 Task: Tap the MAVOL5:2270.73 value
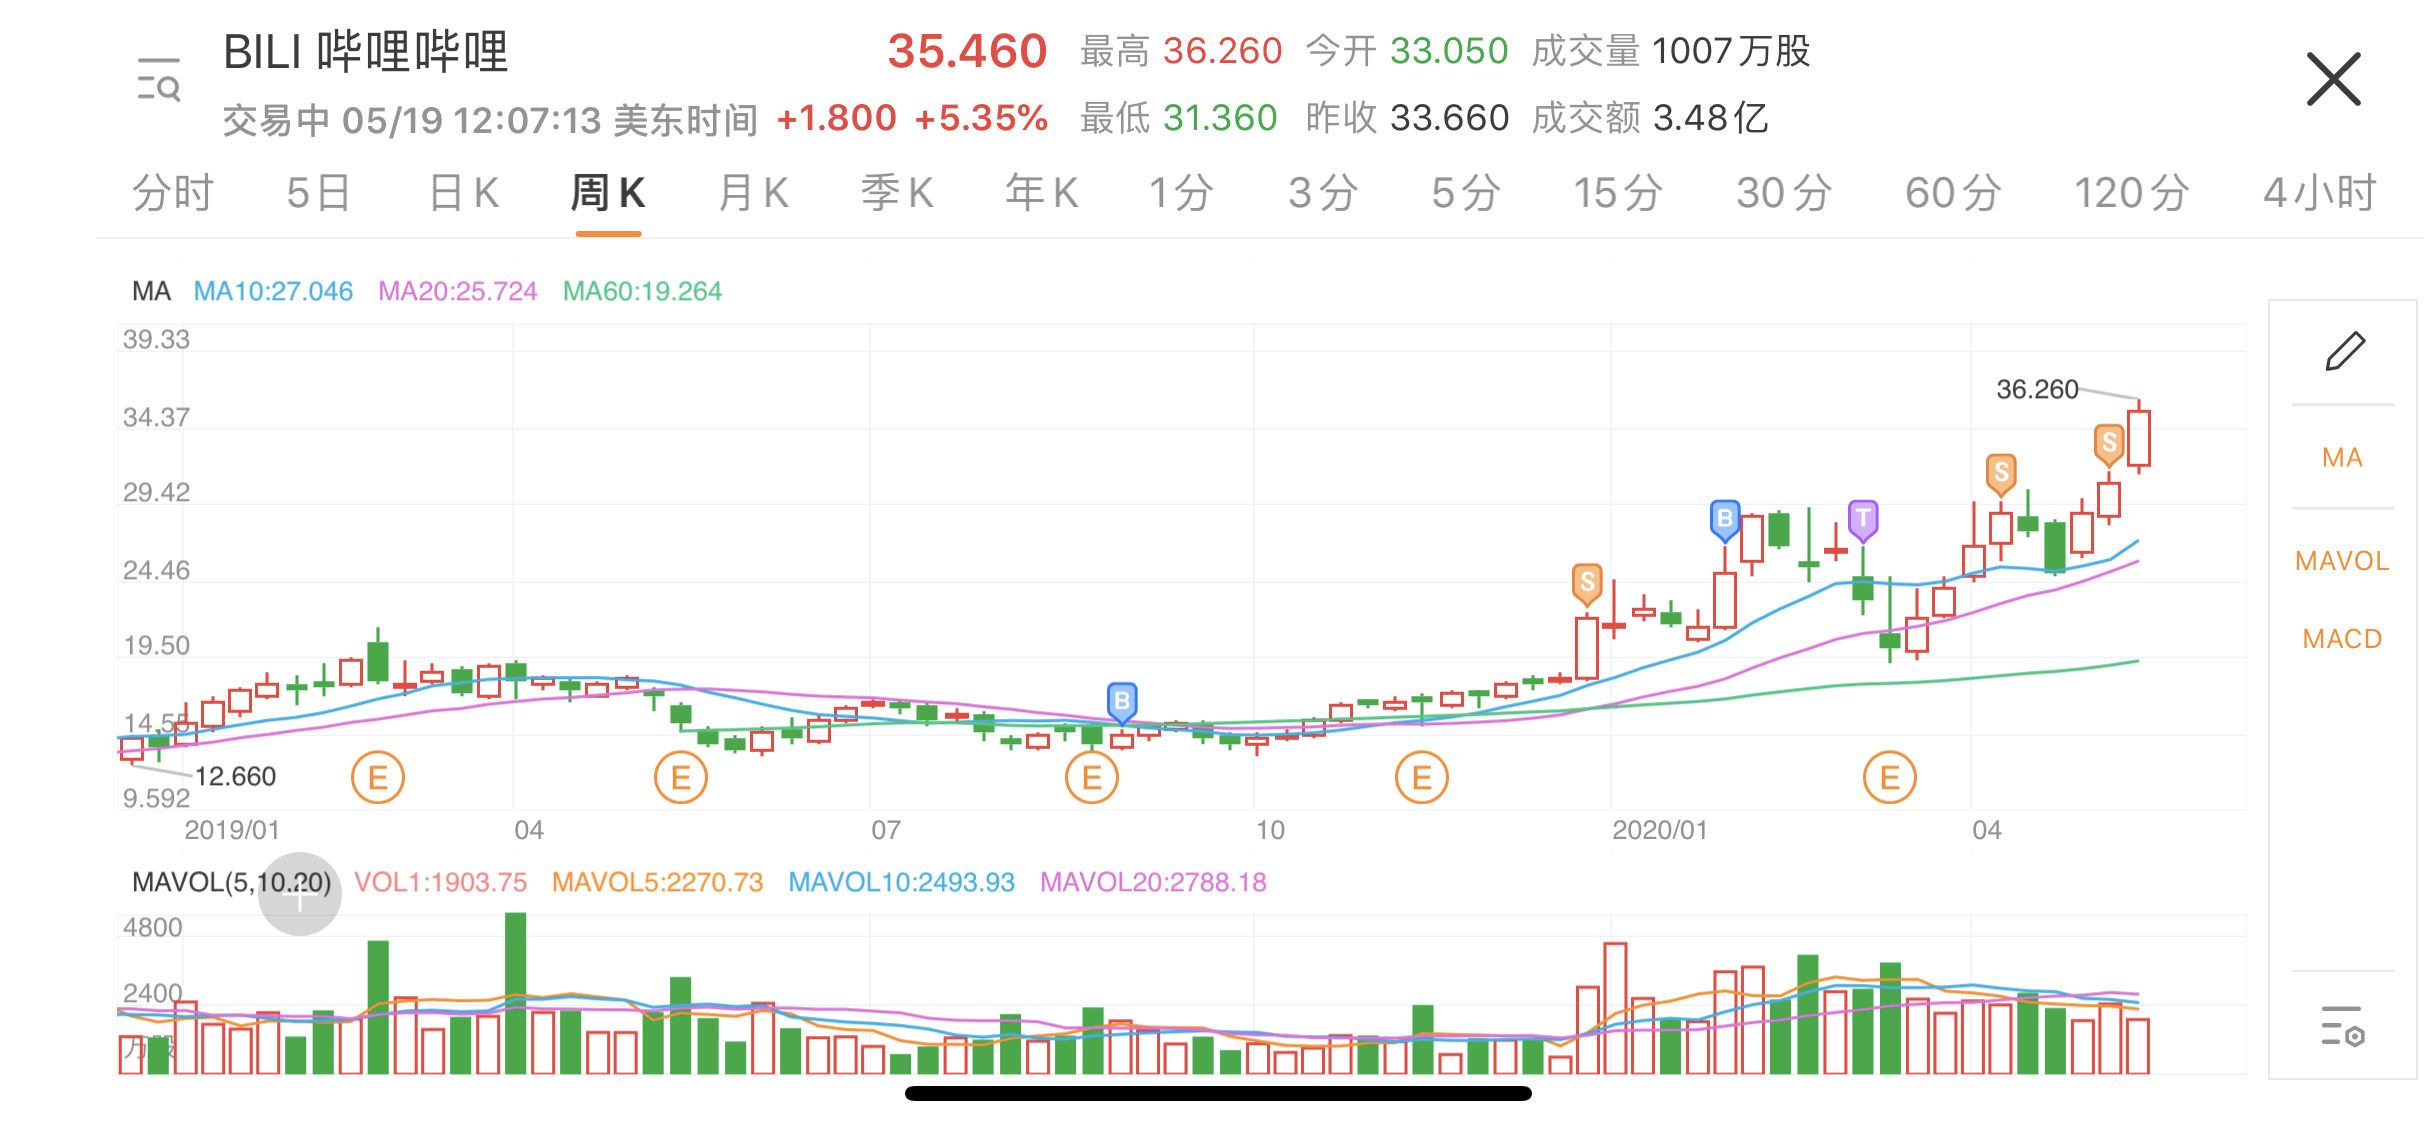(658, 882)
